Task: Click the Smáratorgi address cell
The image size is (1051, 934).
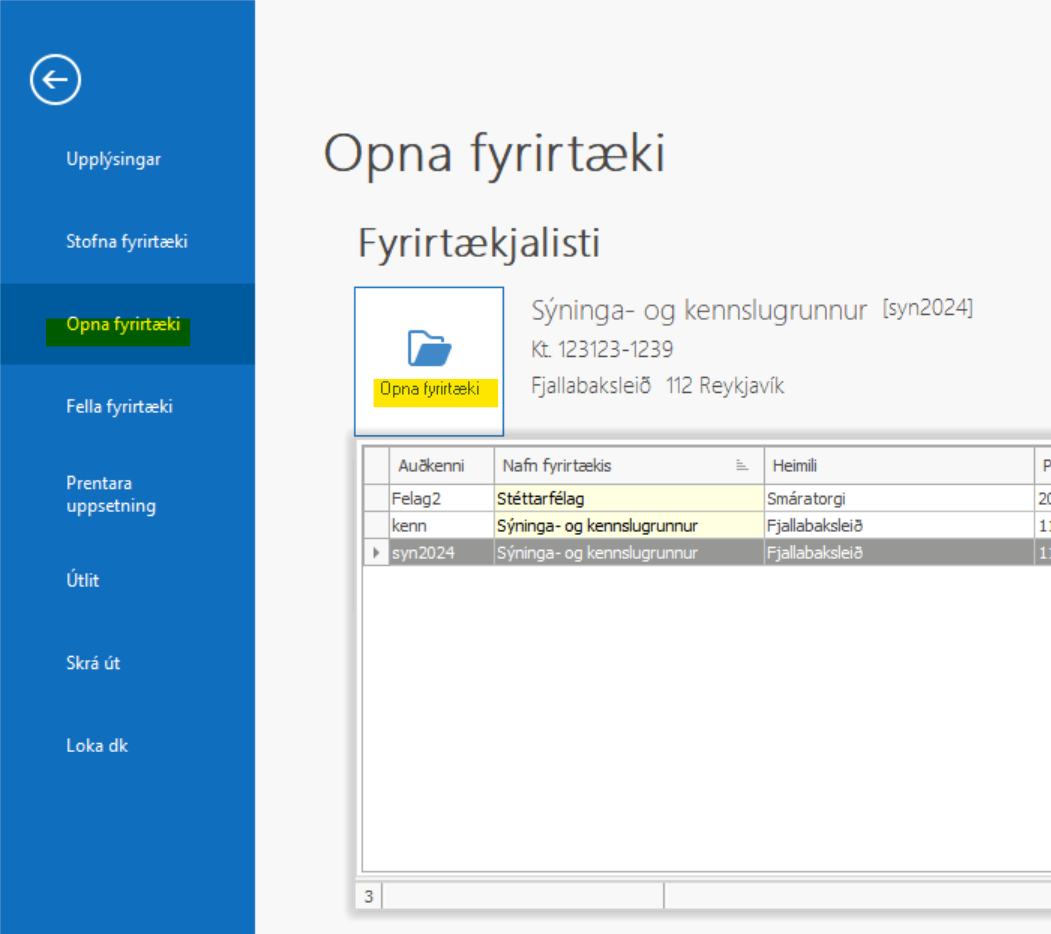Action: tap(806, 498)
